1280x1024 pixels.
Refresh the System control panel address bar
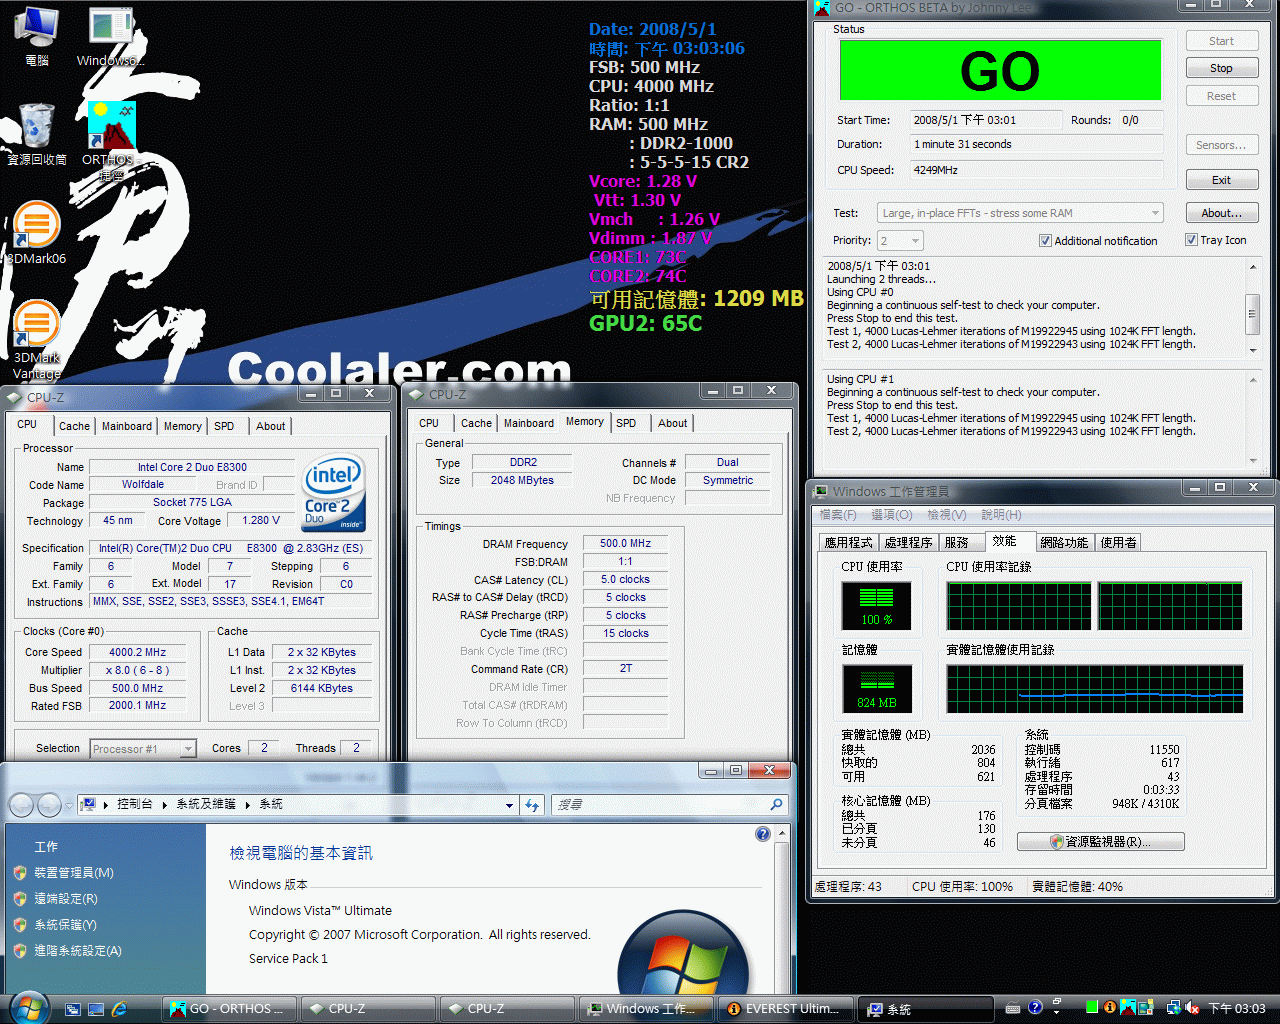coord(532,805)
